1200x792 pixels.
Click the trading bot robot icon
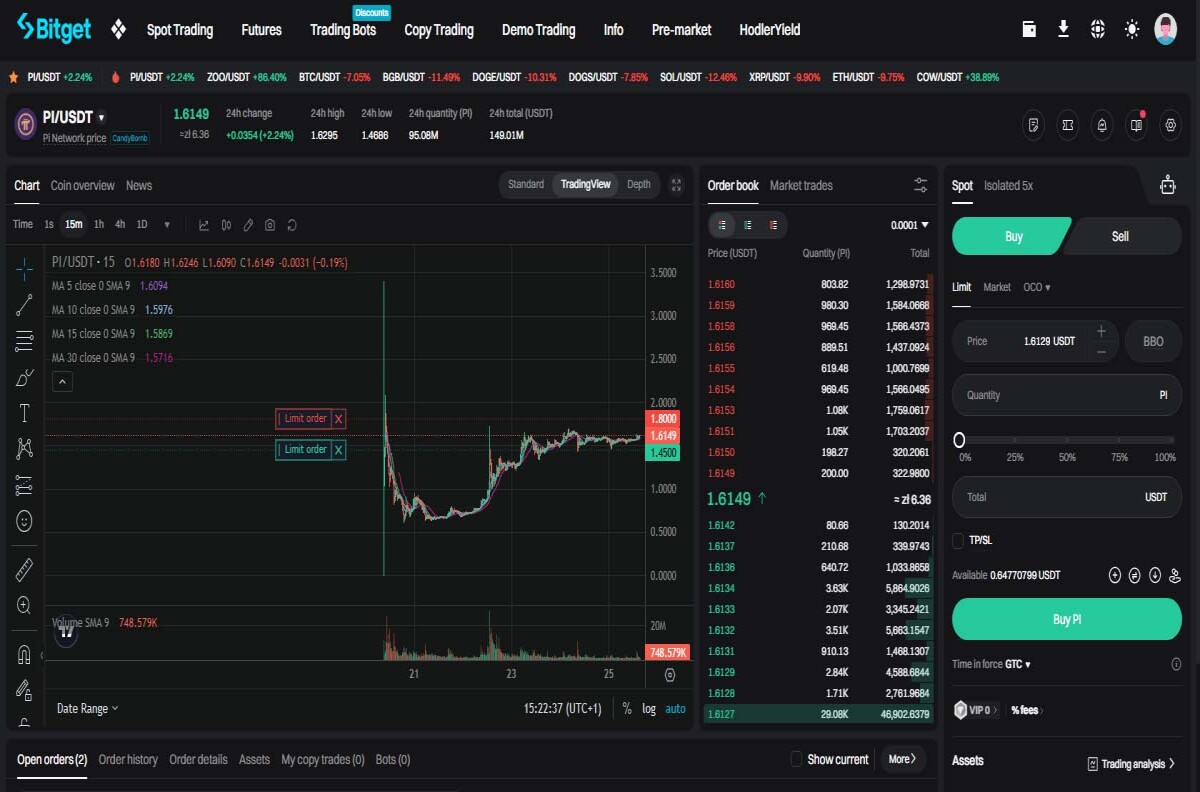1167,185
